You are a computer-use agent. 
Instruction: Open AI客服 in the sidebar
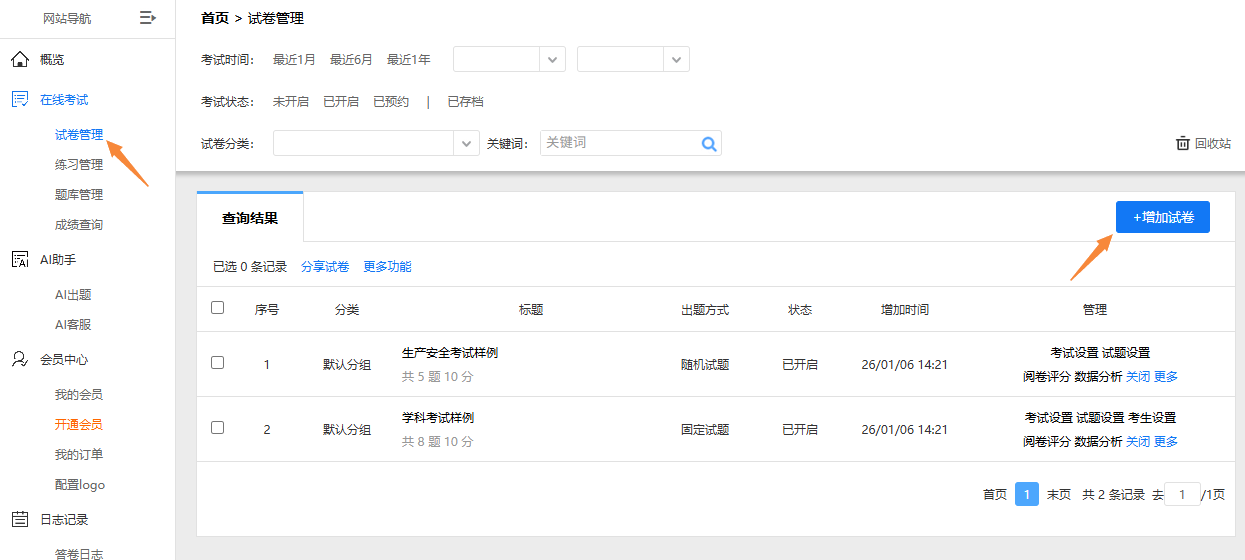73,325
